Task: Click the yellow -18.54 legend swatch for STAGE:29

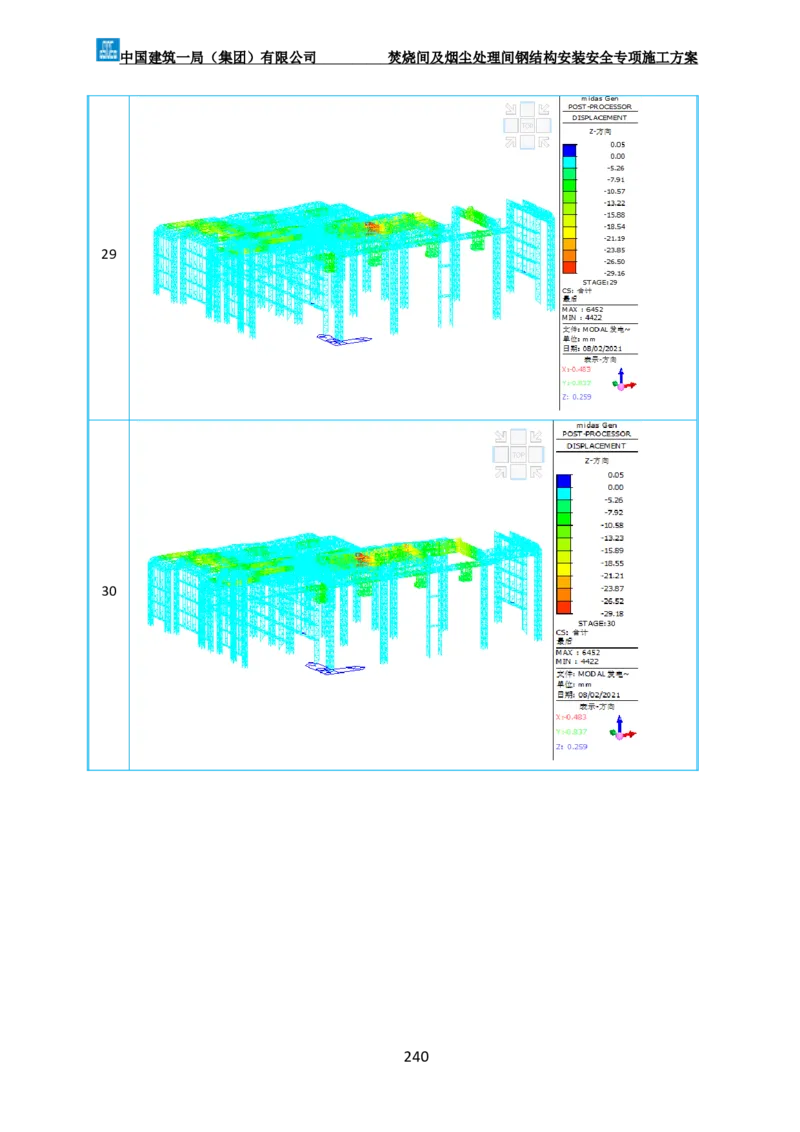Action: 569,232
